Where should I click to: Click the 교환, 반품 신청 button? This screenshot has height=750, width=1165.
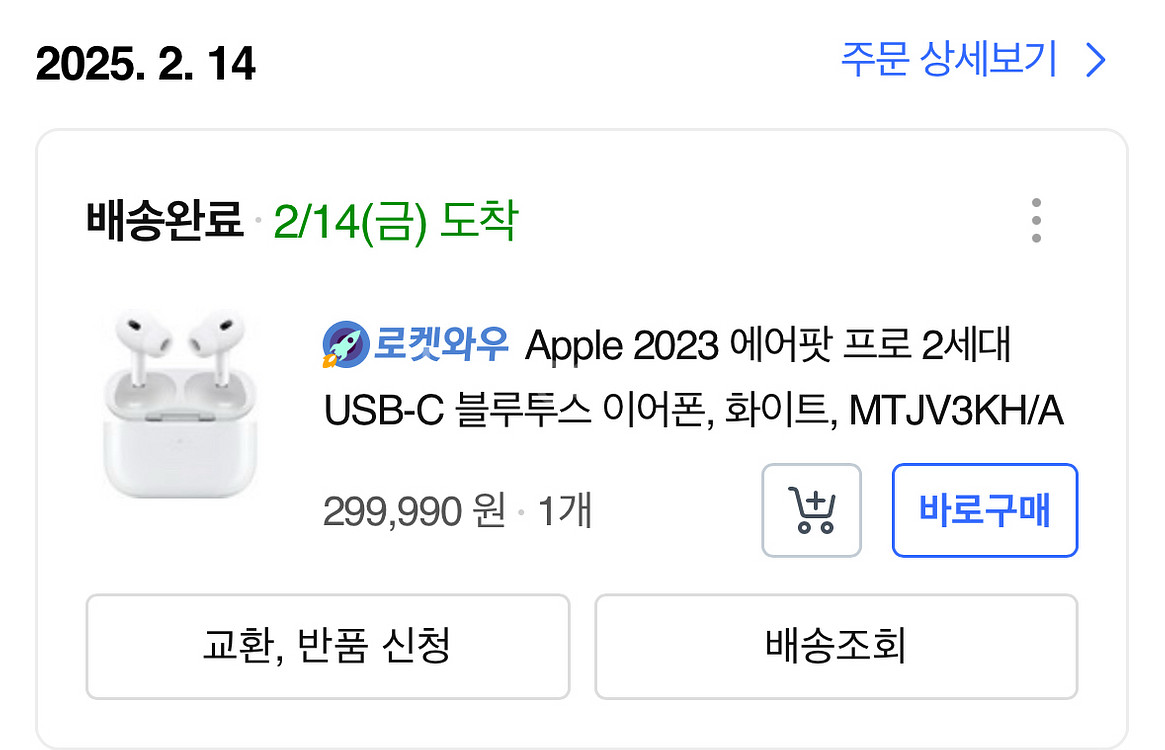[x=329, y=647]
